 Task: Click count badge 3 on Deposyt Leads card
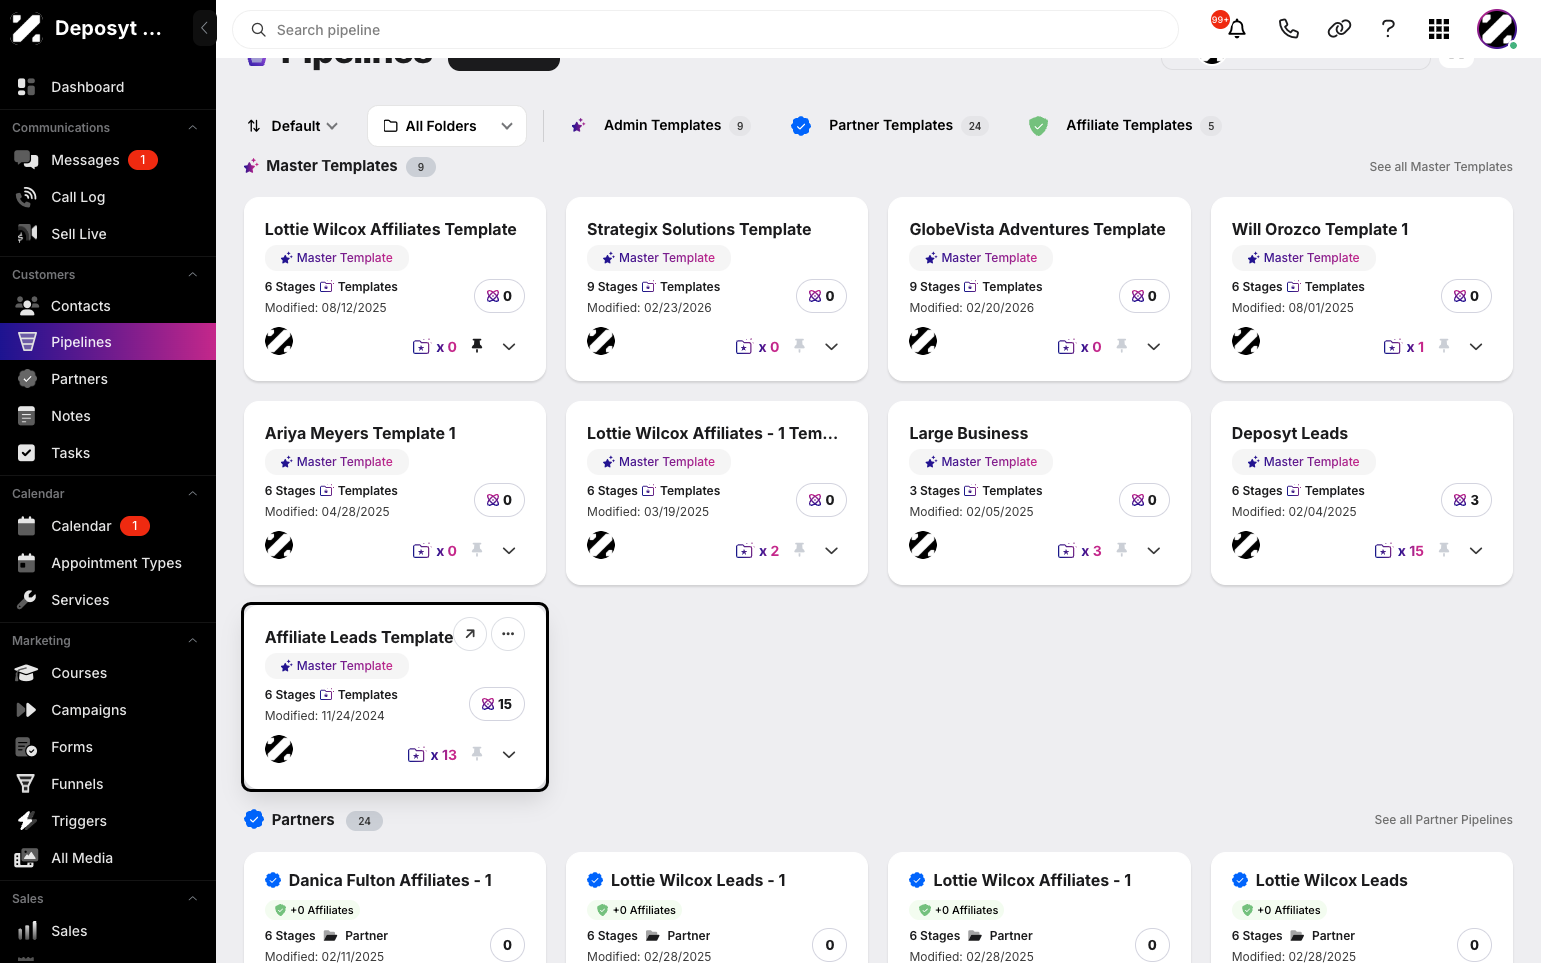coord(1466,500)
